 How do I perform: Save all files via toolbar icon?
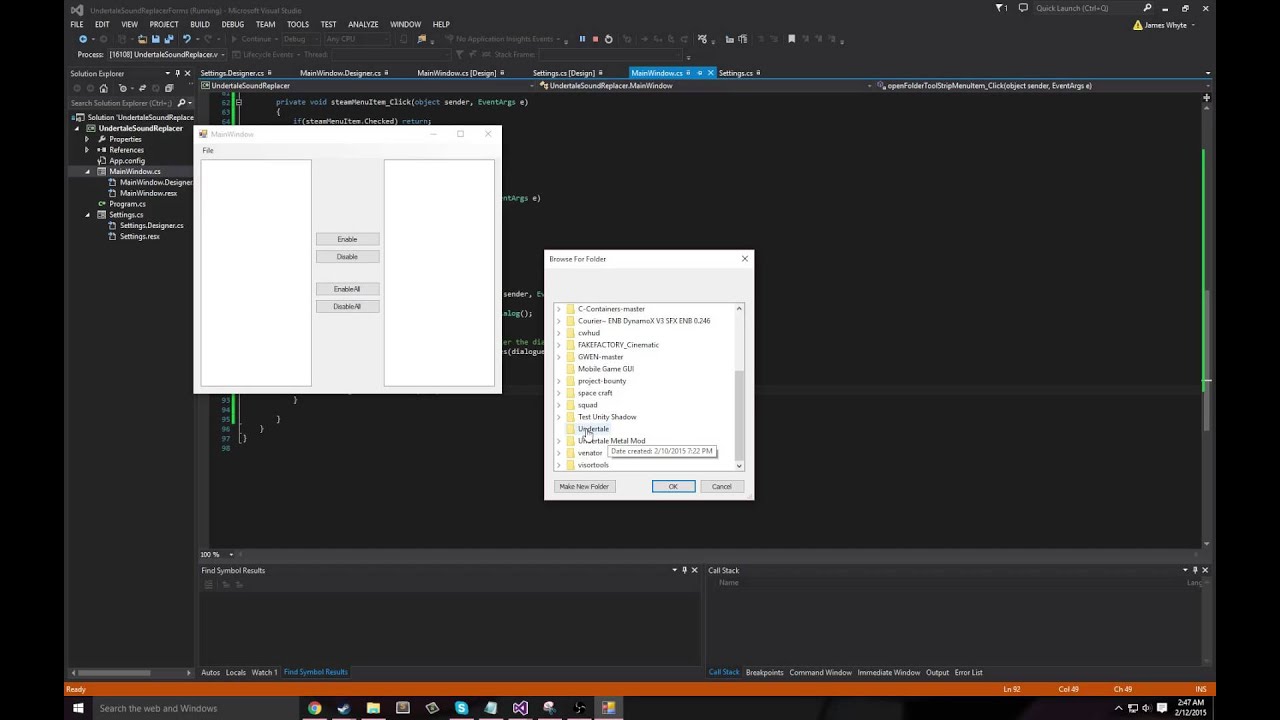[168, 39]
